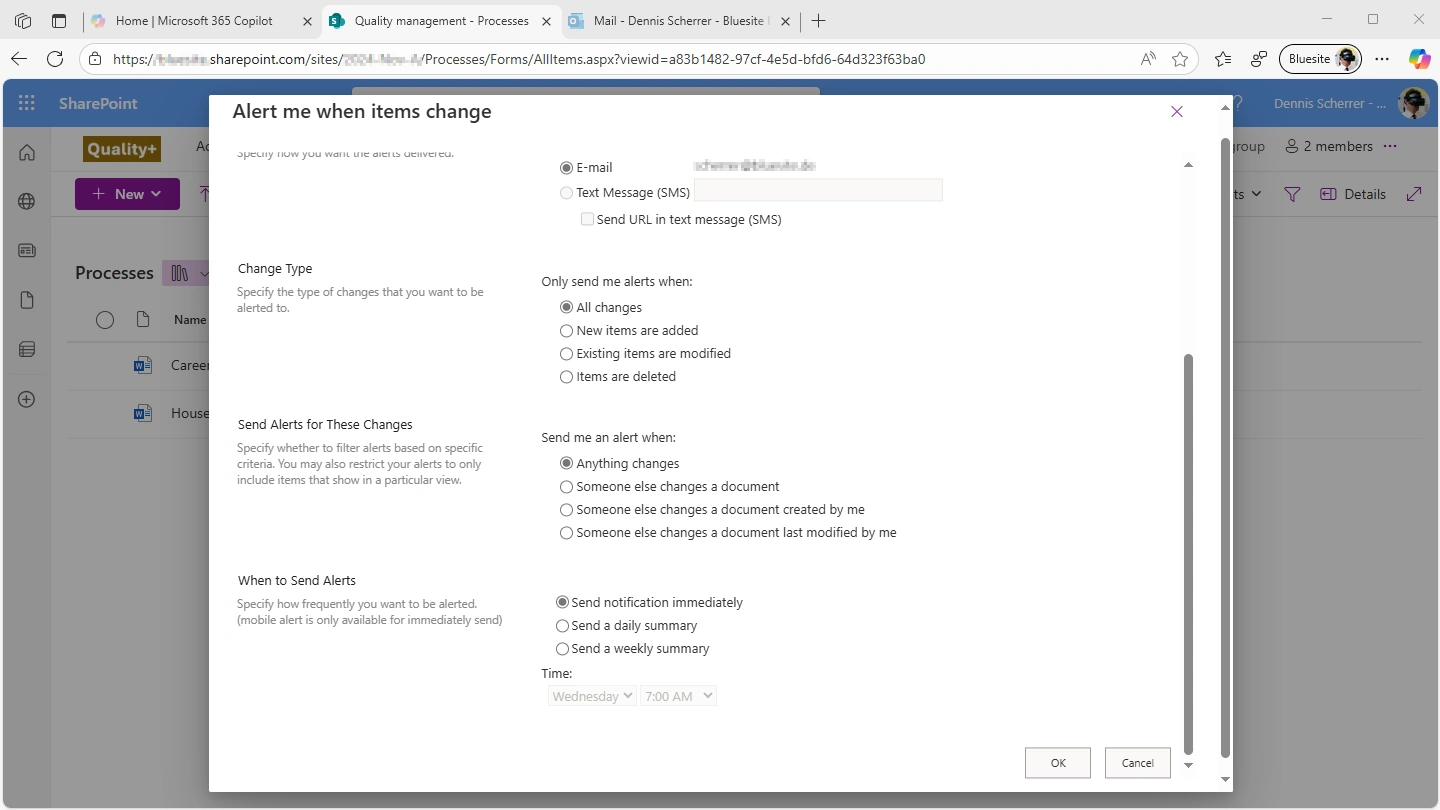Switch to Mail Dennis Scherrer tab
The width and height of the screenshot is (1440, 810).
[681, 20]
